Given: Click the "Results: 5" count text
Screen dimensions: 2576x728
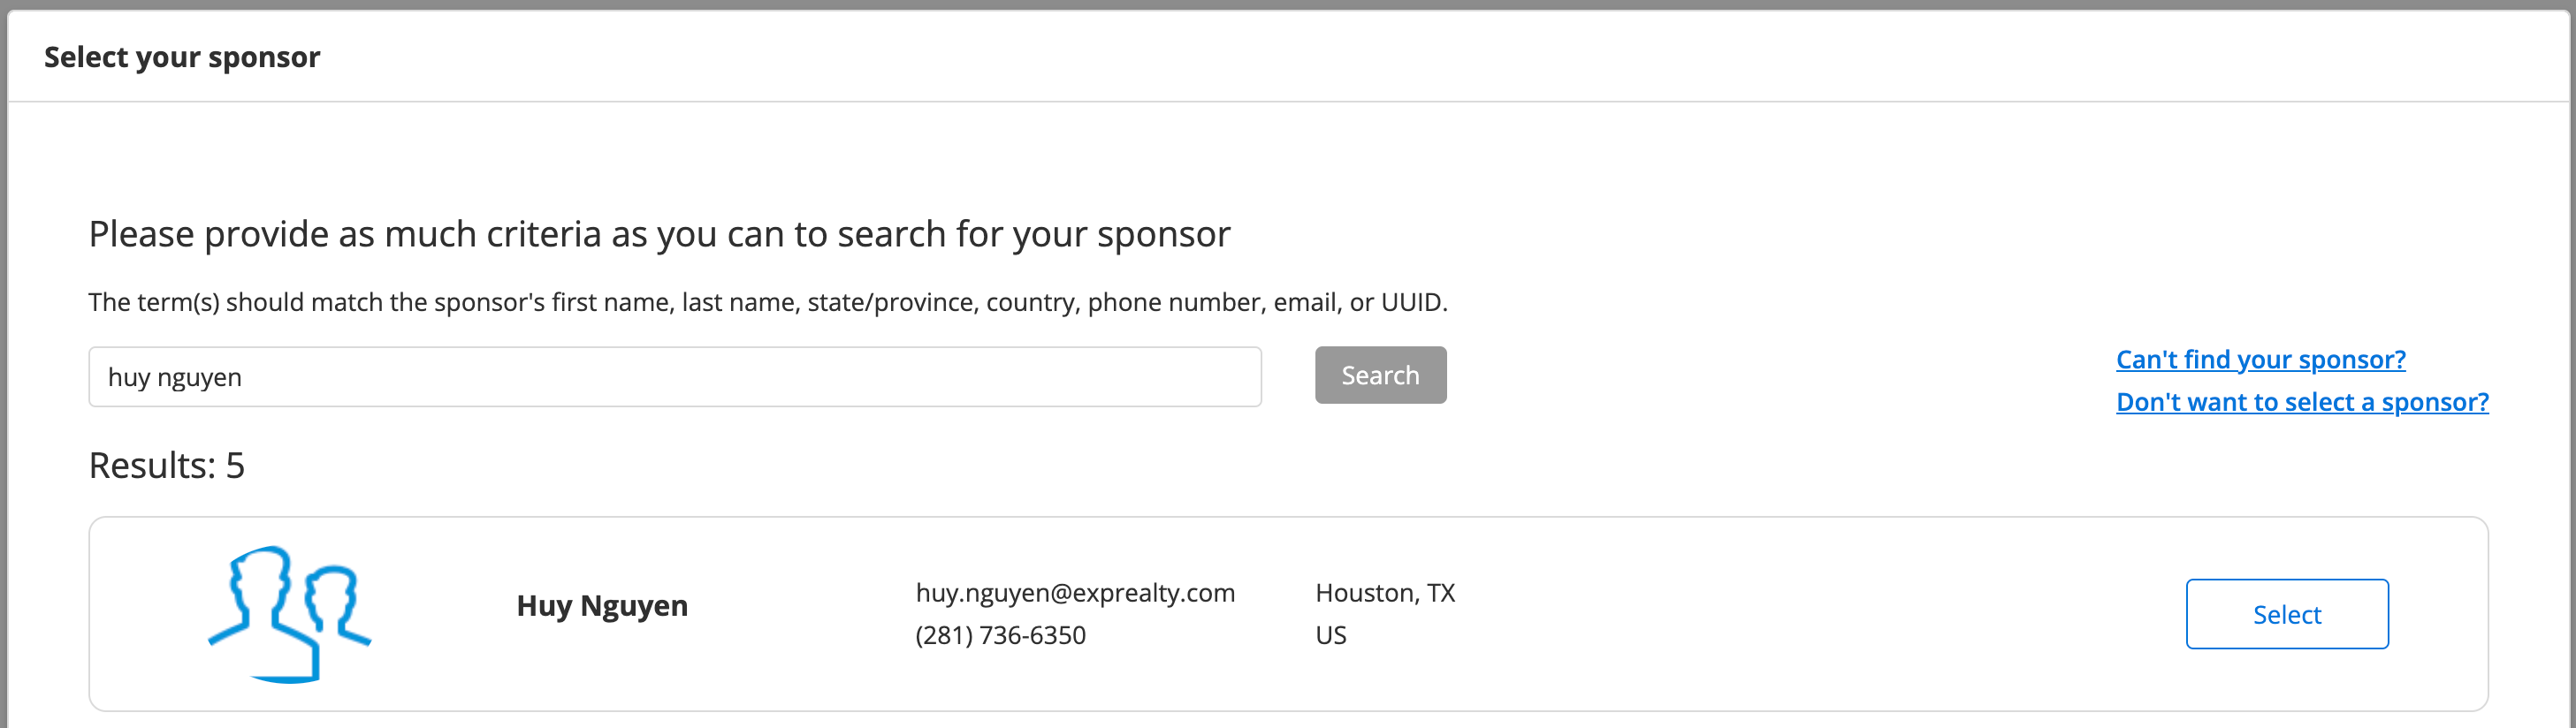Looking at the screenshot, I should [167, 465].
